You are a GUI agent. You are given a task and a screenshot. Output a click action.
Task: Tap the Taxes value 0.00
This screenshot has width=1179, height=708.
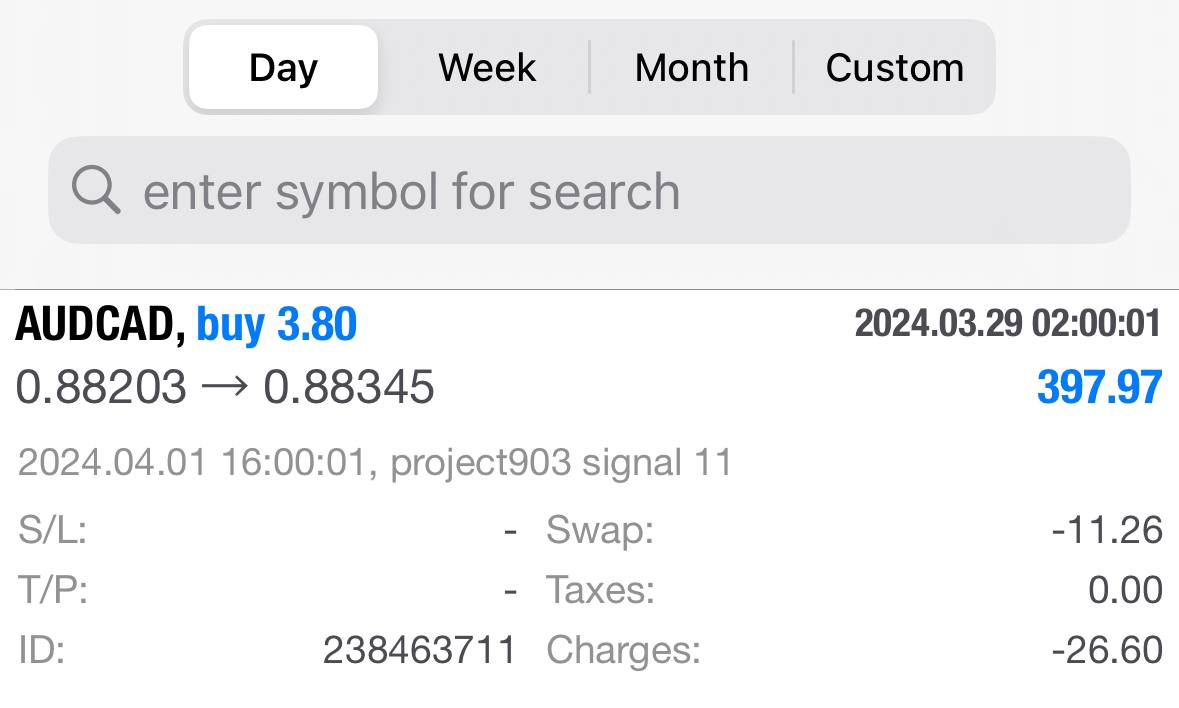(1125, 590)
